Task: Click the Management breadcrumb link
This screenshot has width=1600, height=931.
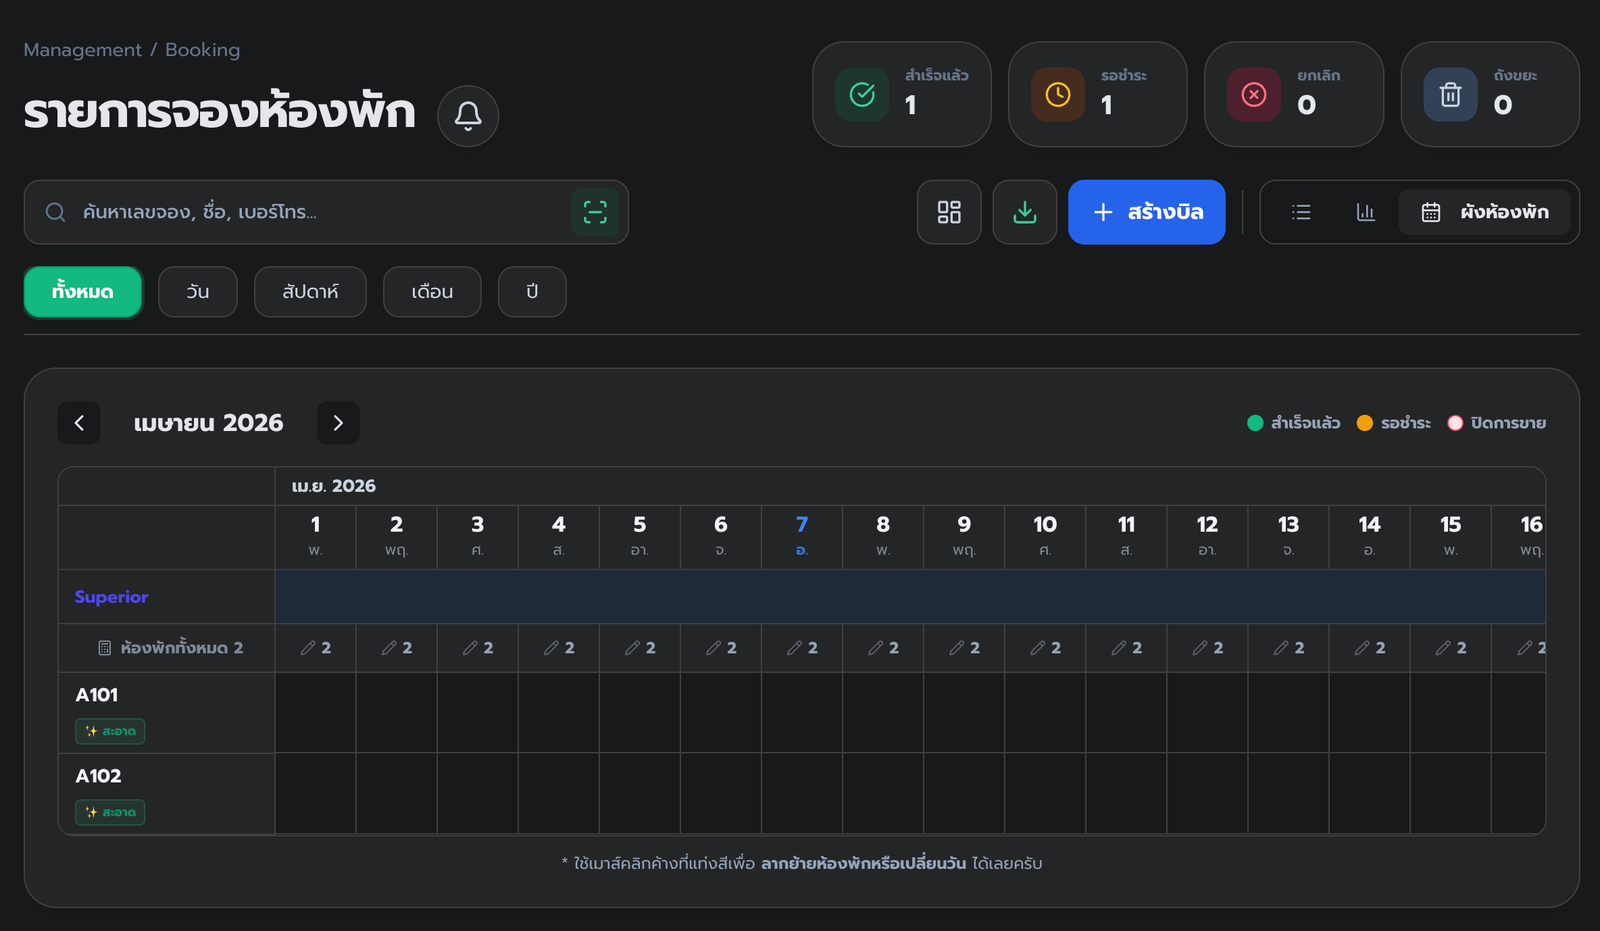Action: pyautogui.click(x=82, y=50)
